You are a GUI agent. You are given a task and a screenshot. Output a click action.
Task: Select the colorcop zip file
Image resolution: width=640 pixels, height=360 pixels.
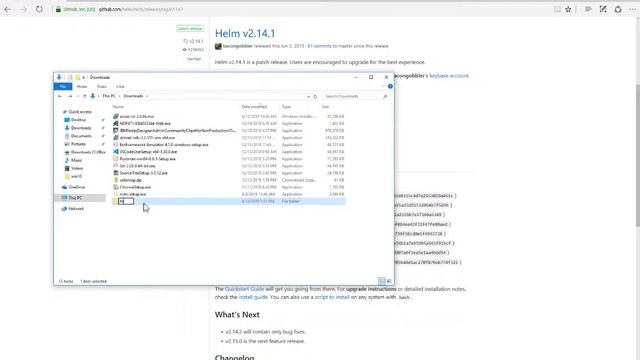(130, 180)
